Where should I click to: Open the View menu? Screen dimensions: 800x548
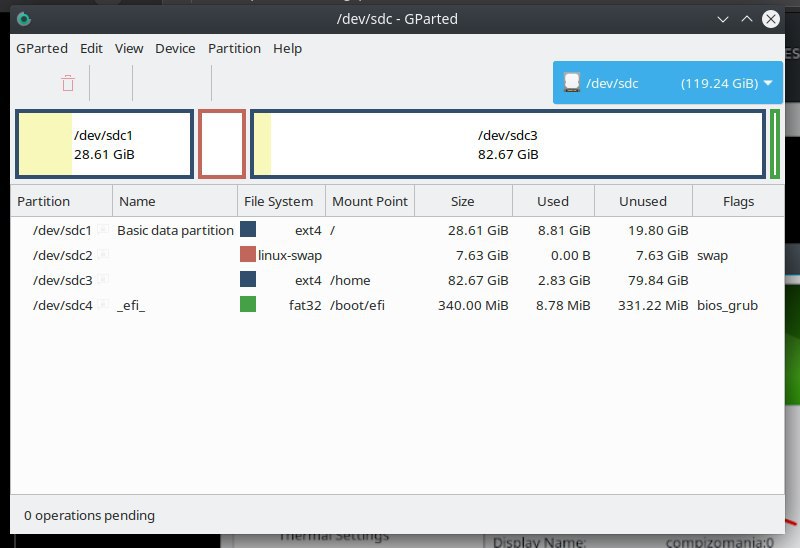(x=129, y=48)
